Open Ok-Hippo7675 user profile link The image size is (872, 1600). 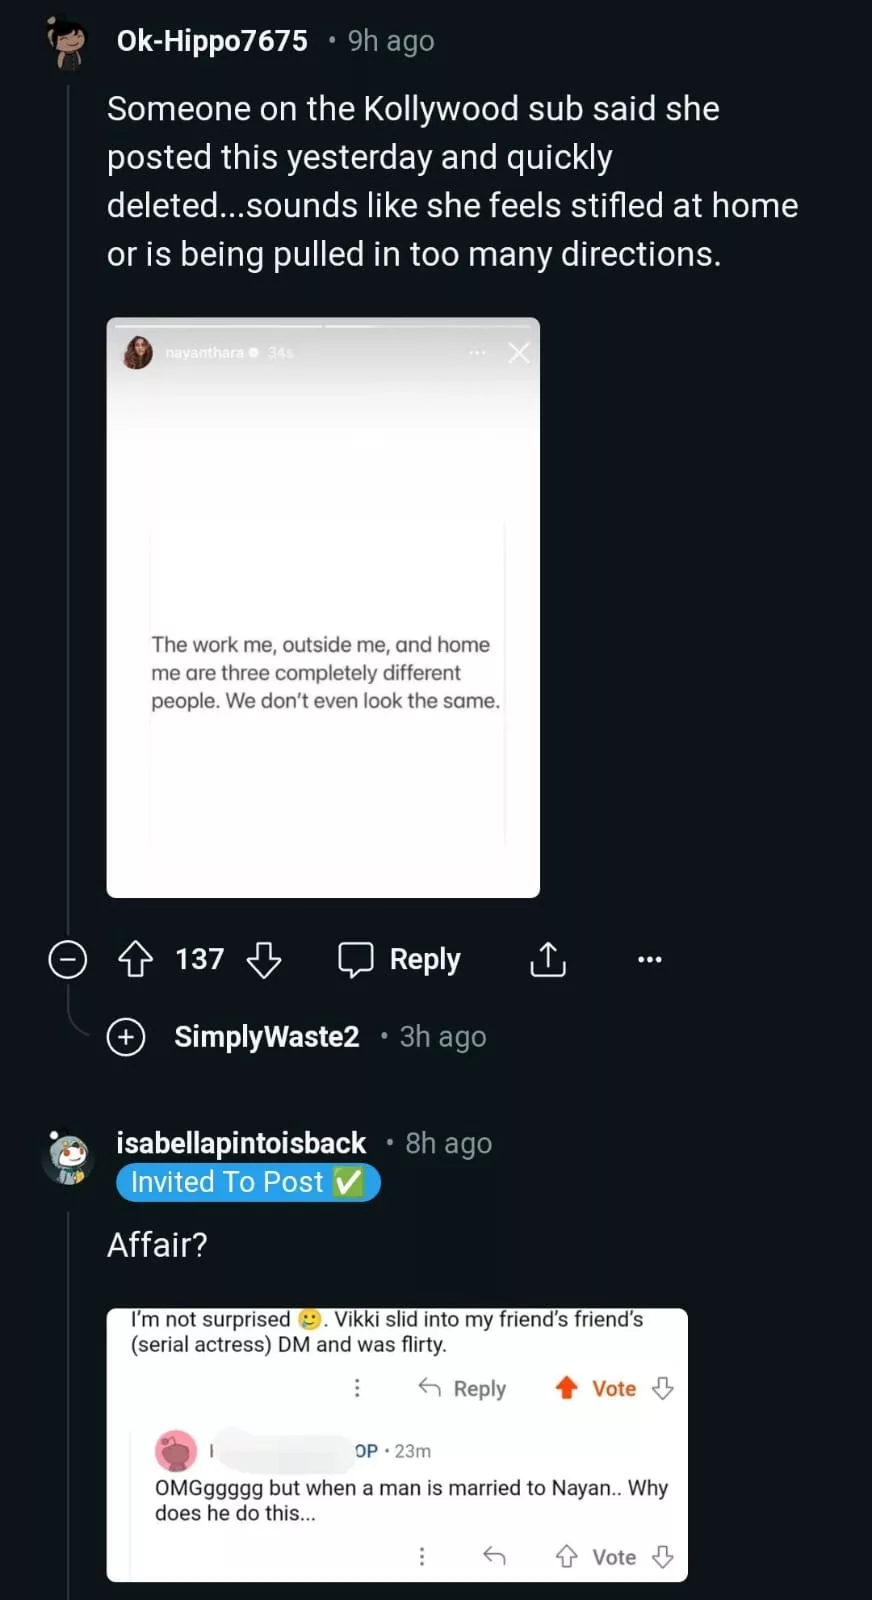(212, 41)
